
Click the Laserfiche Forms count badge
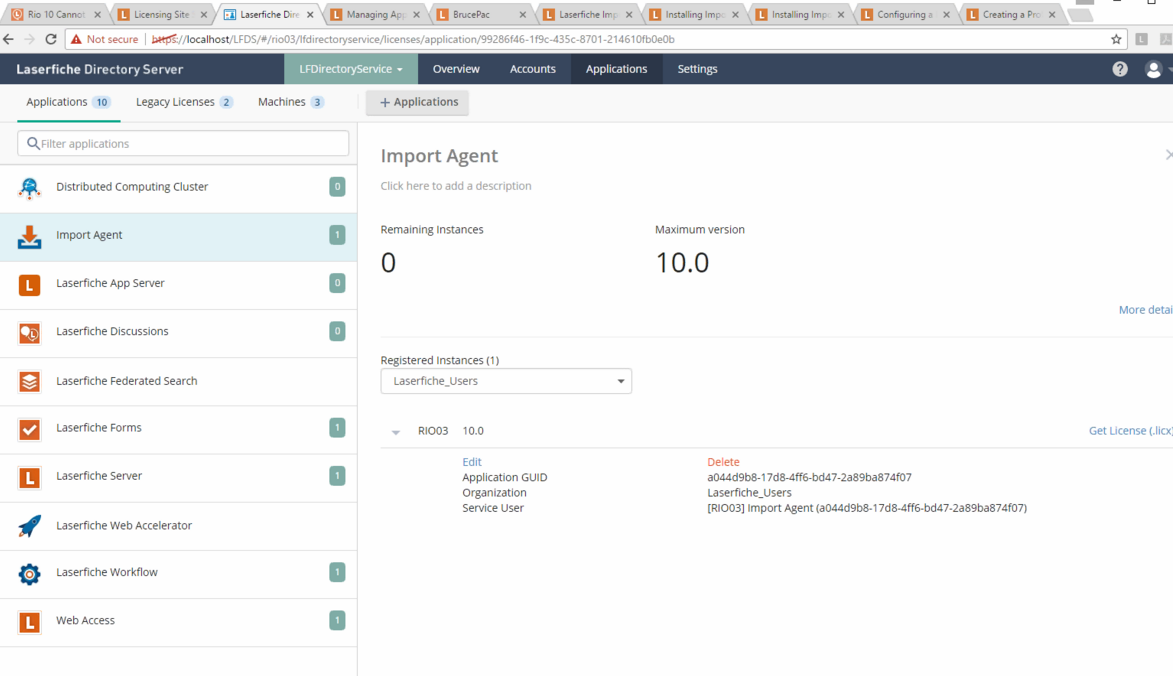pos(337,428)
